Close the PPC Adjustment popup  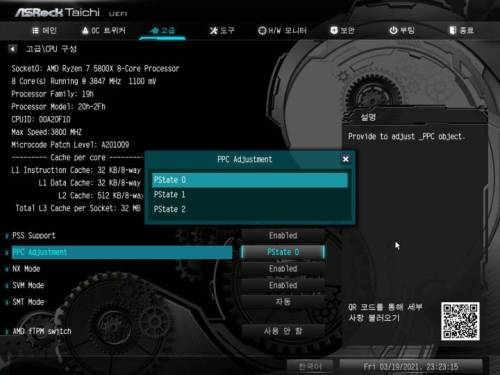pos(345,159)
